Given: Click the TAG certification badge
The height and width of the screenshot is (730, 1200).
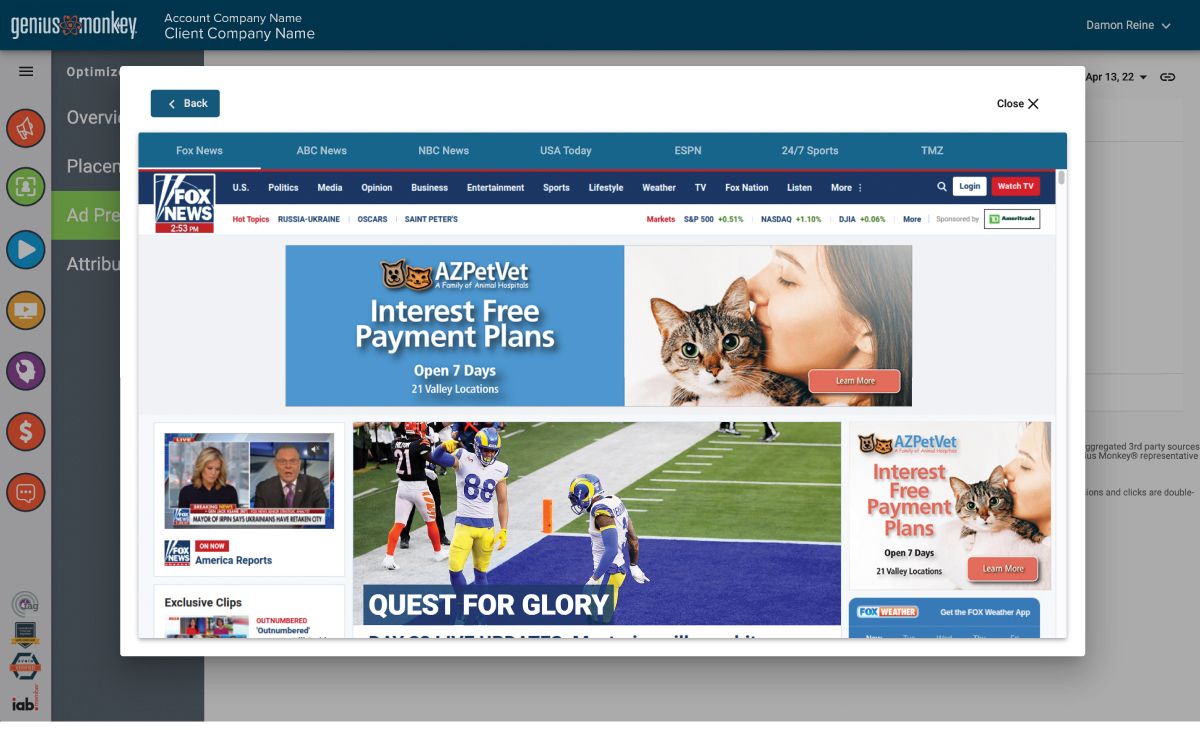Looking at the screenshot, I should pyautogui.click(x=26, y=605).
